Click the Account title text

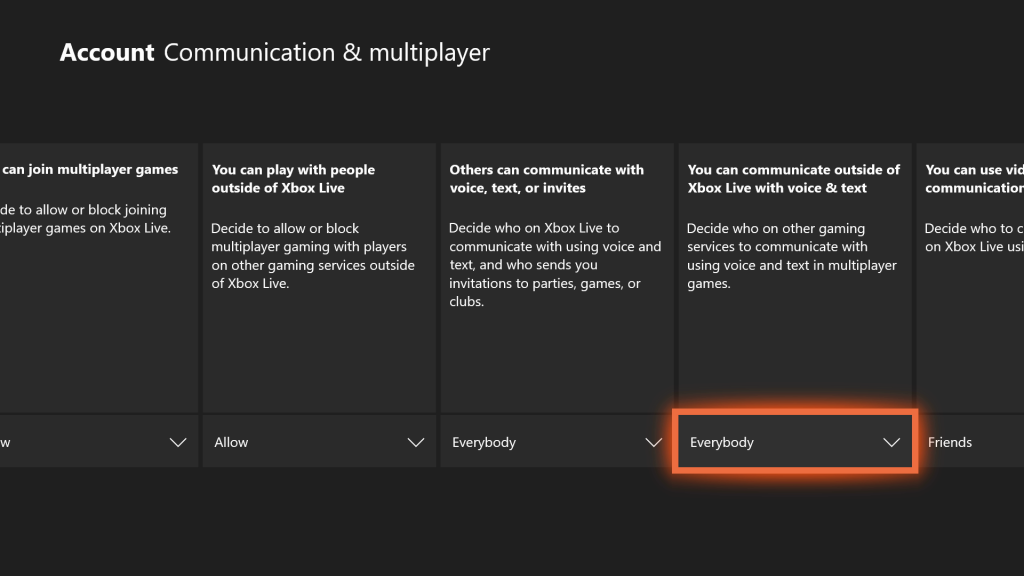click(107, 52)
